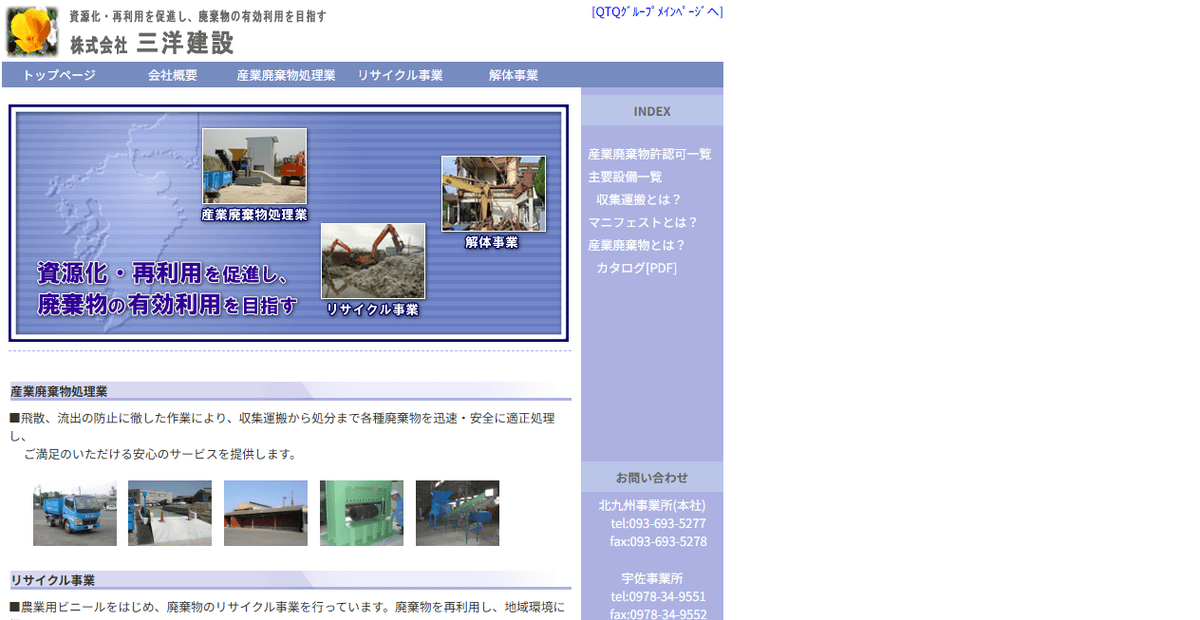
Task: Click the 産業廃棄物とは？ sidebar entry
Action: 636,245
